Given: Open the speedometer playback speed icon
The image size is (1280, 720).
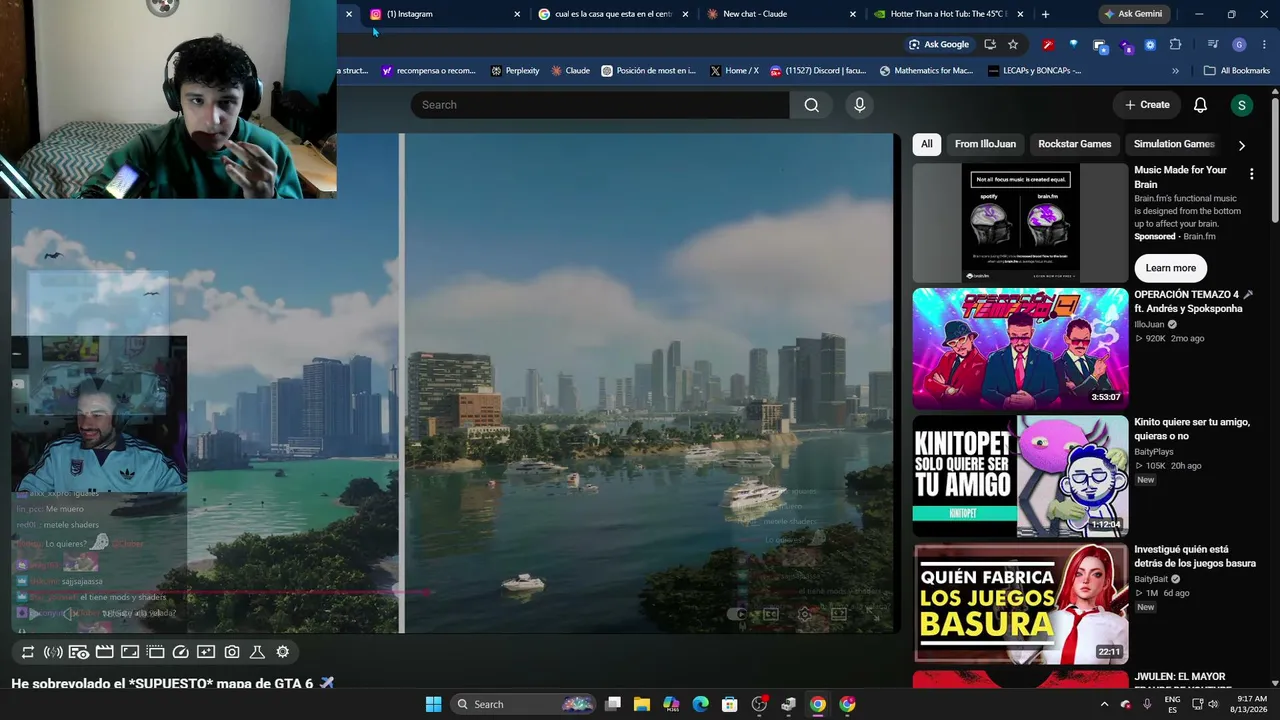Looking at the screenshot, I should [x=181, y=652].
